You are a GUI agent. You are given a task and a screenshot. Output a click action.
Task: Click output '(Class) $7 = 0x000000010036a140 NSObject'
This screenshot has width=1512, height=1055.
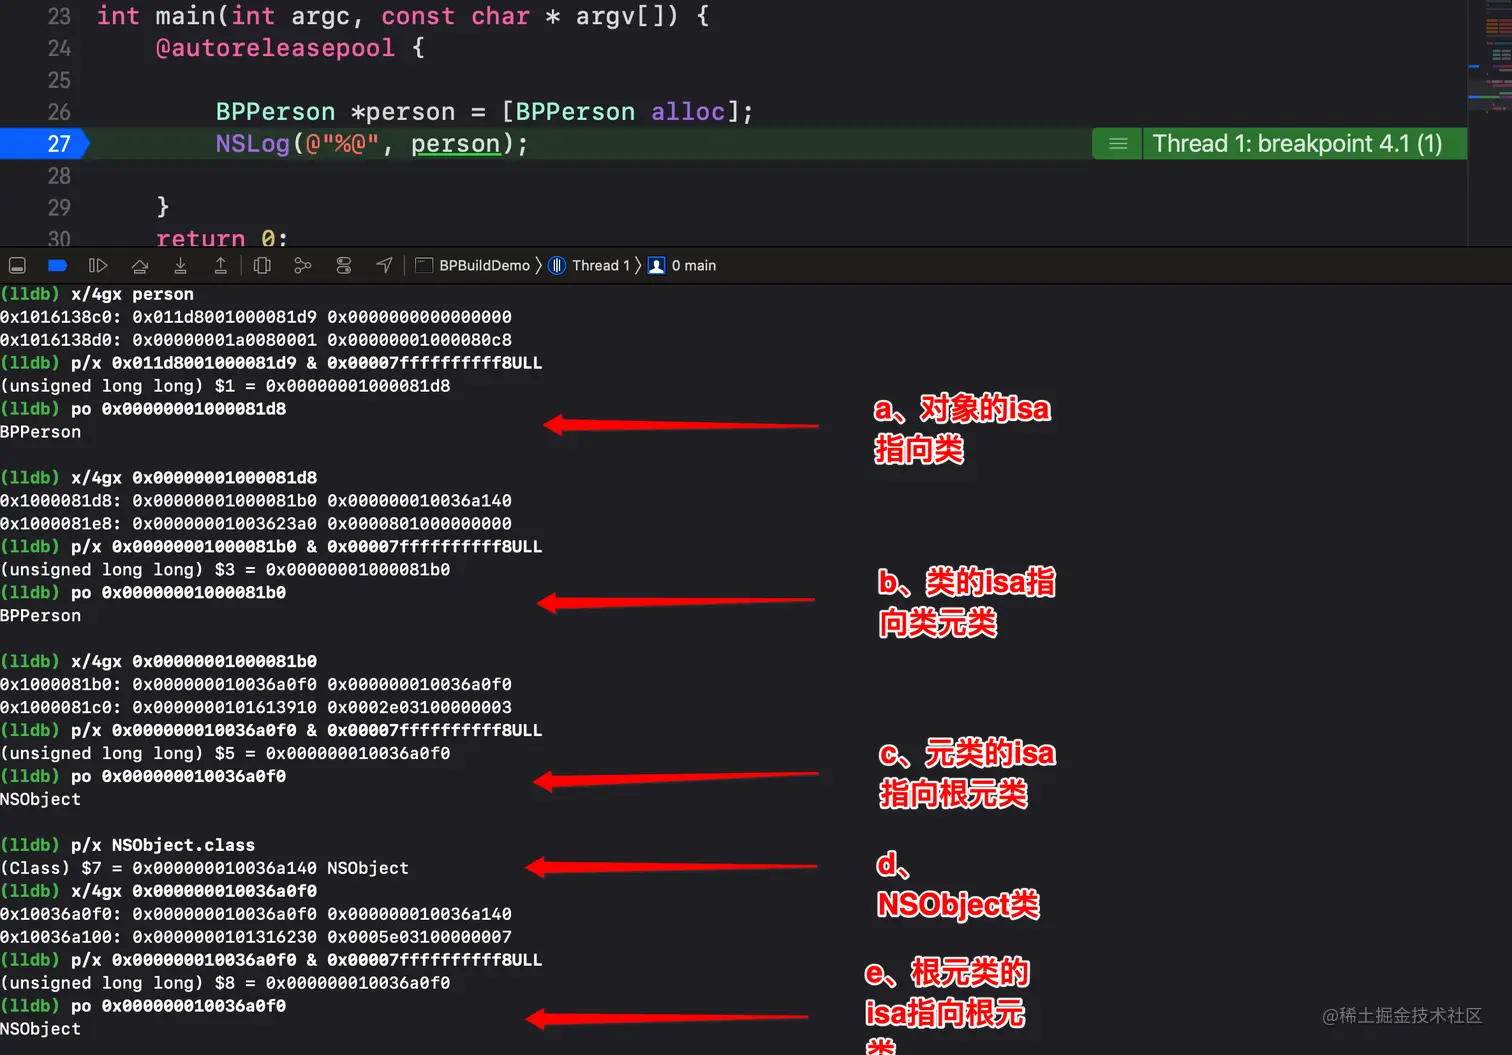pyautogui.click(x=204, y=868)
